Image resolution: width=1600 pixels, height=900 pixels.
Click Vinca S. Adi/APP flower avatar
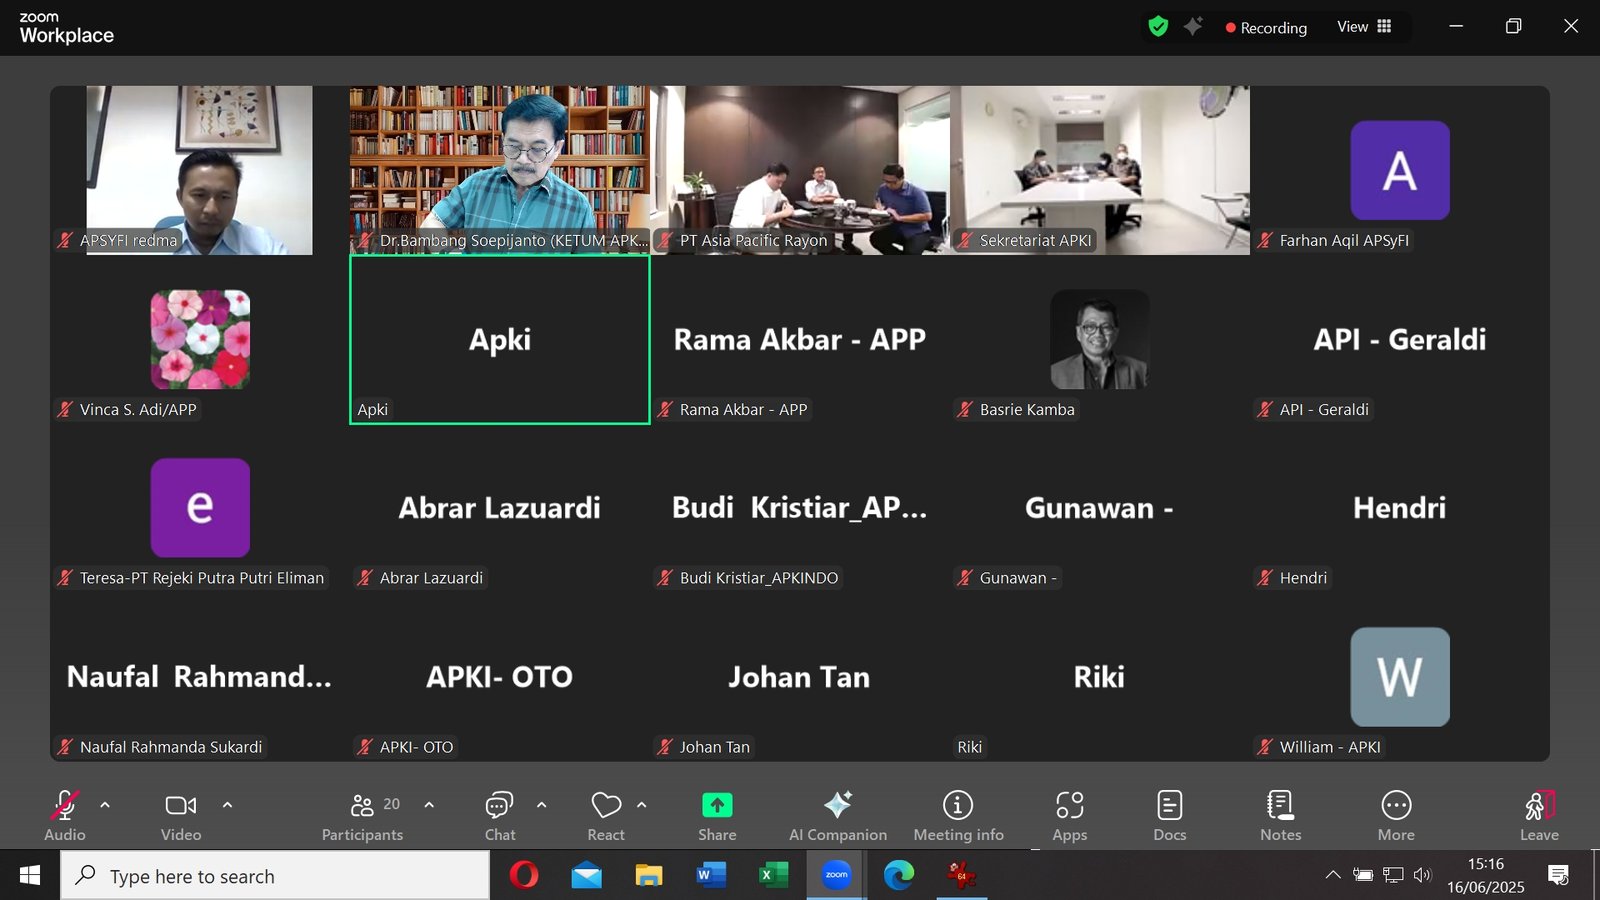(x=200, y=339)
